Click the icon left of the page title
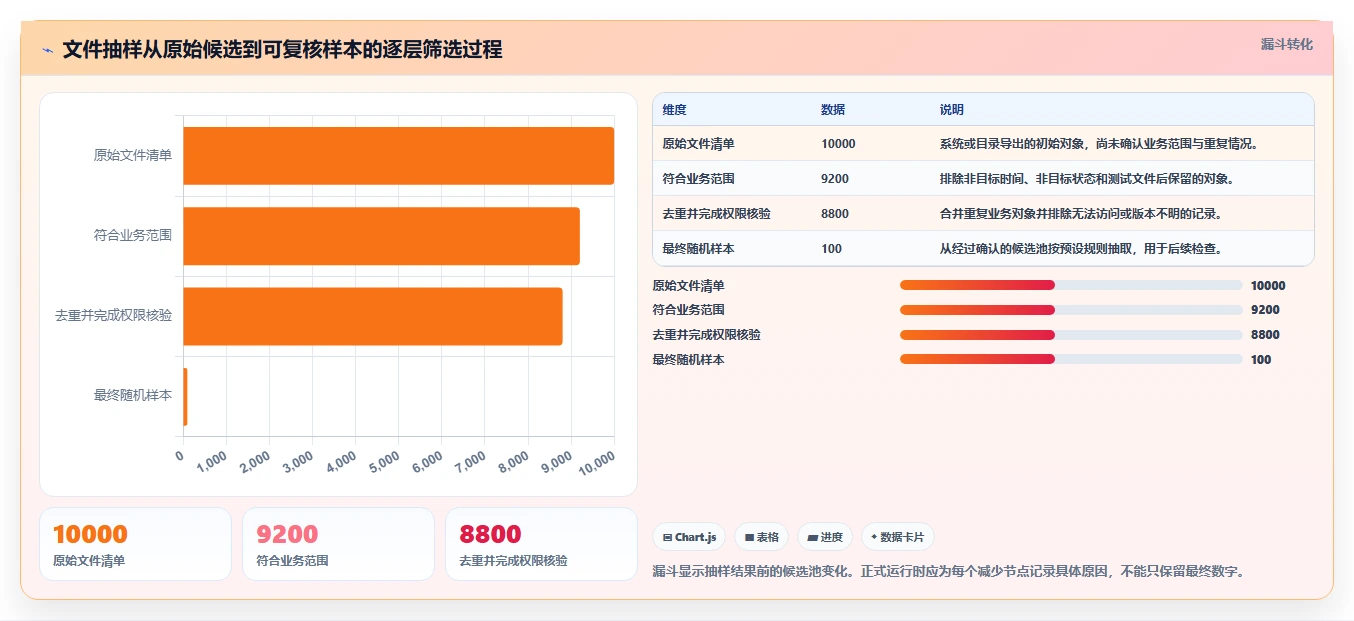1354x621 pixels. (47, 50)
